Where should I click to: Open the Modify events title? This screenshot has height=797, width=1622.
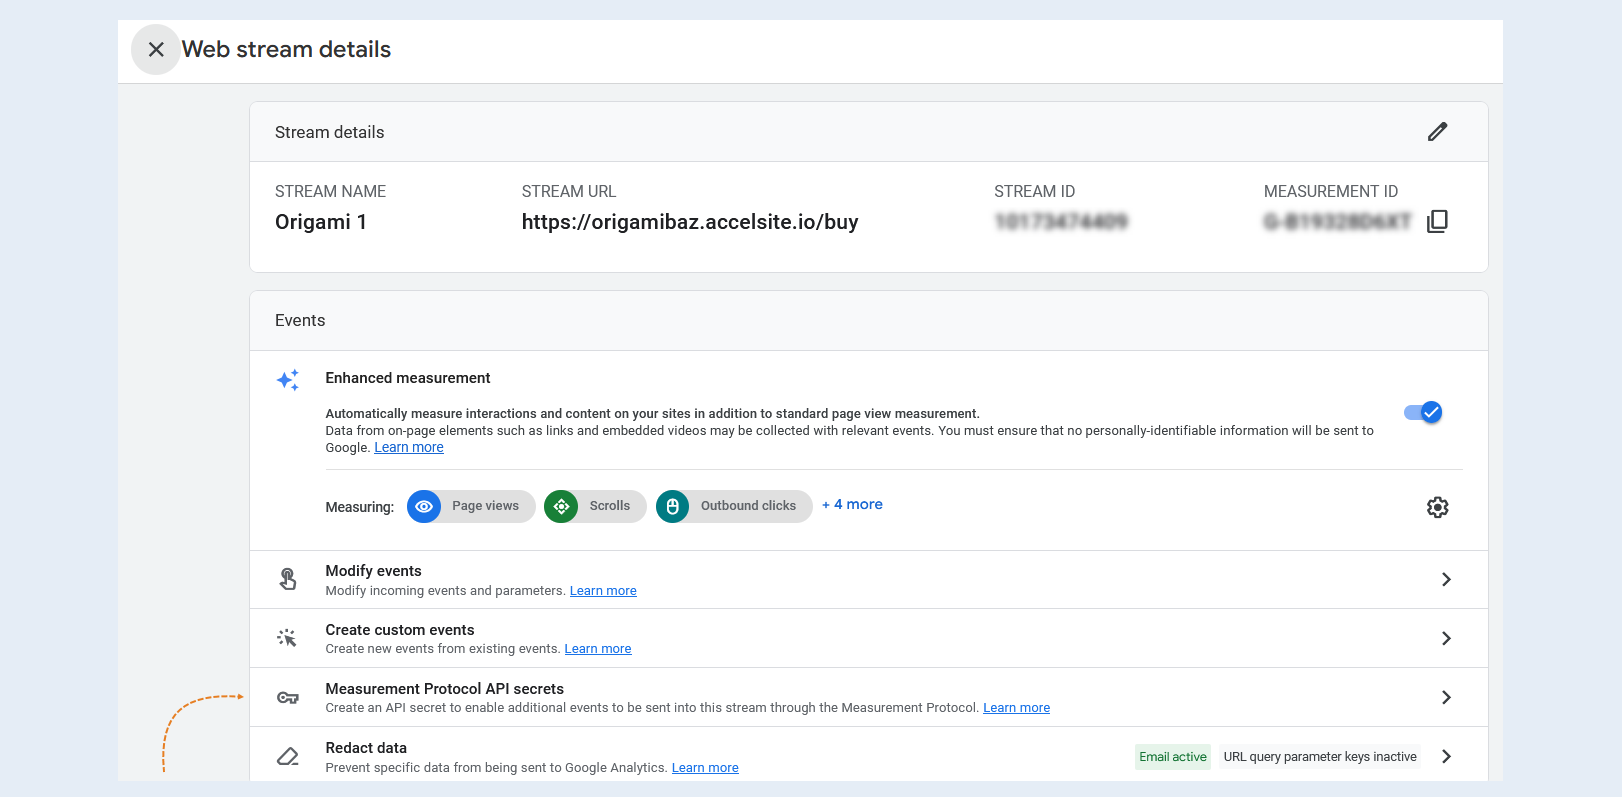pos(373,571)
